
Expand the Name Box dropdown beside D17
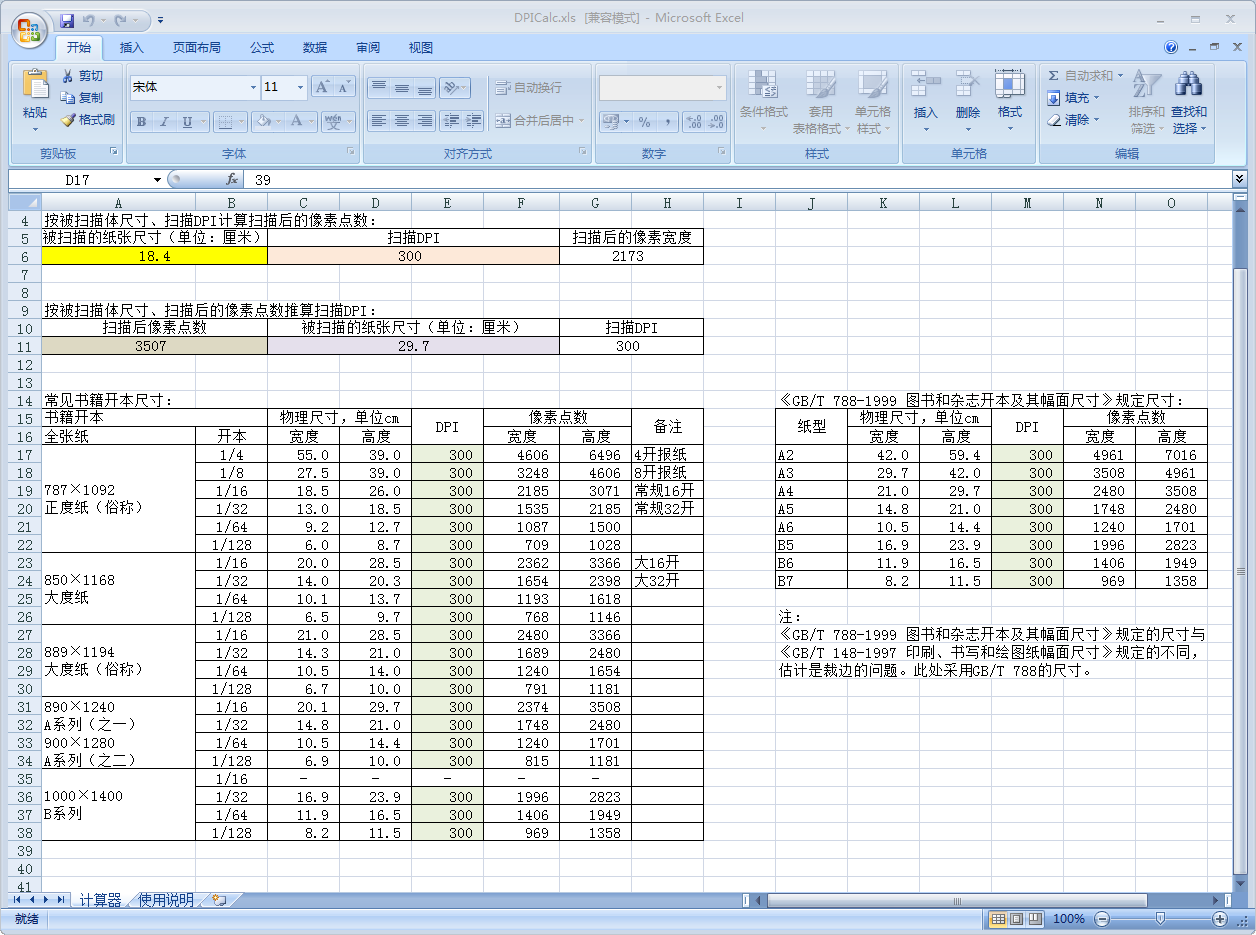pyautogui.click(x=157, y=180)
